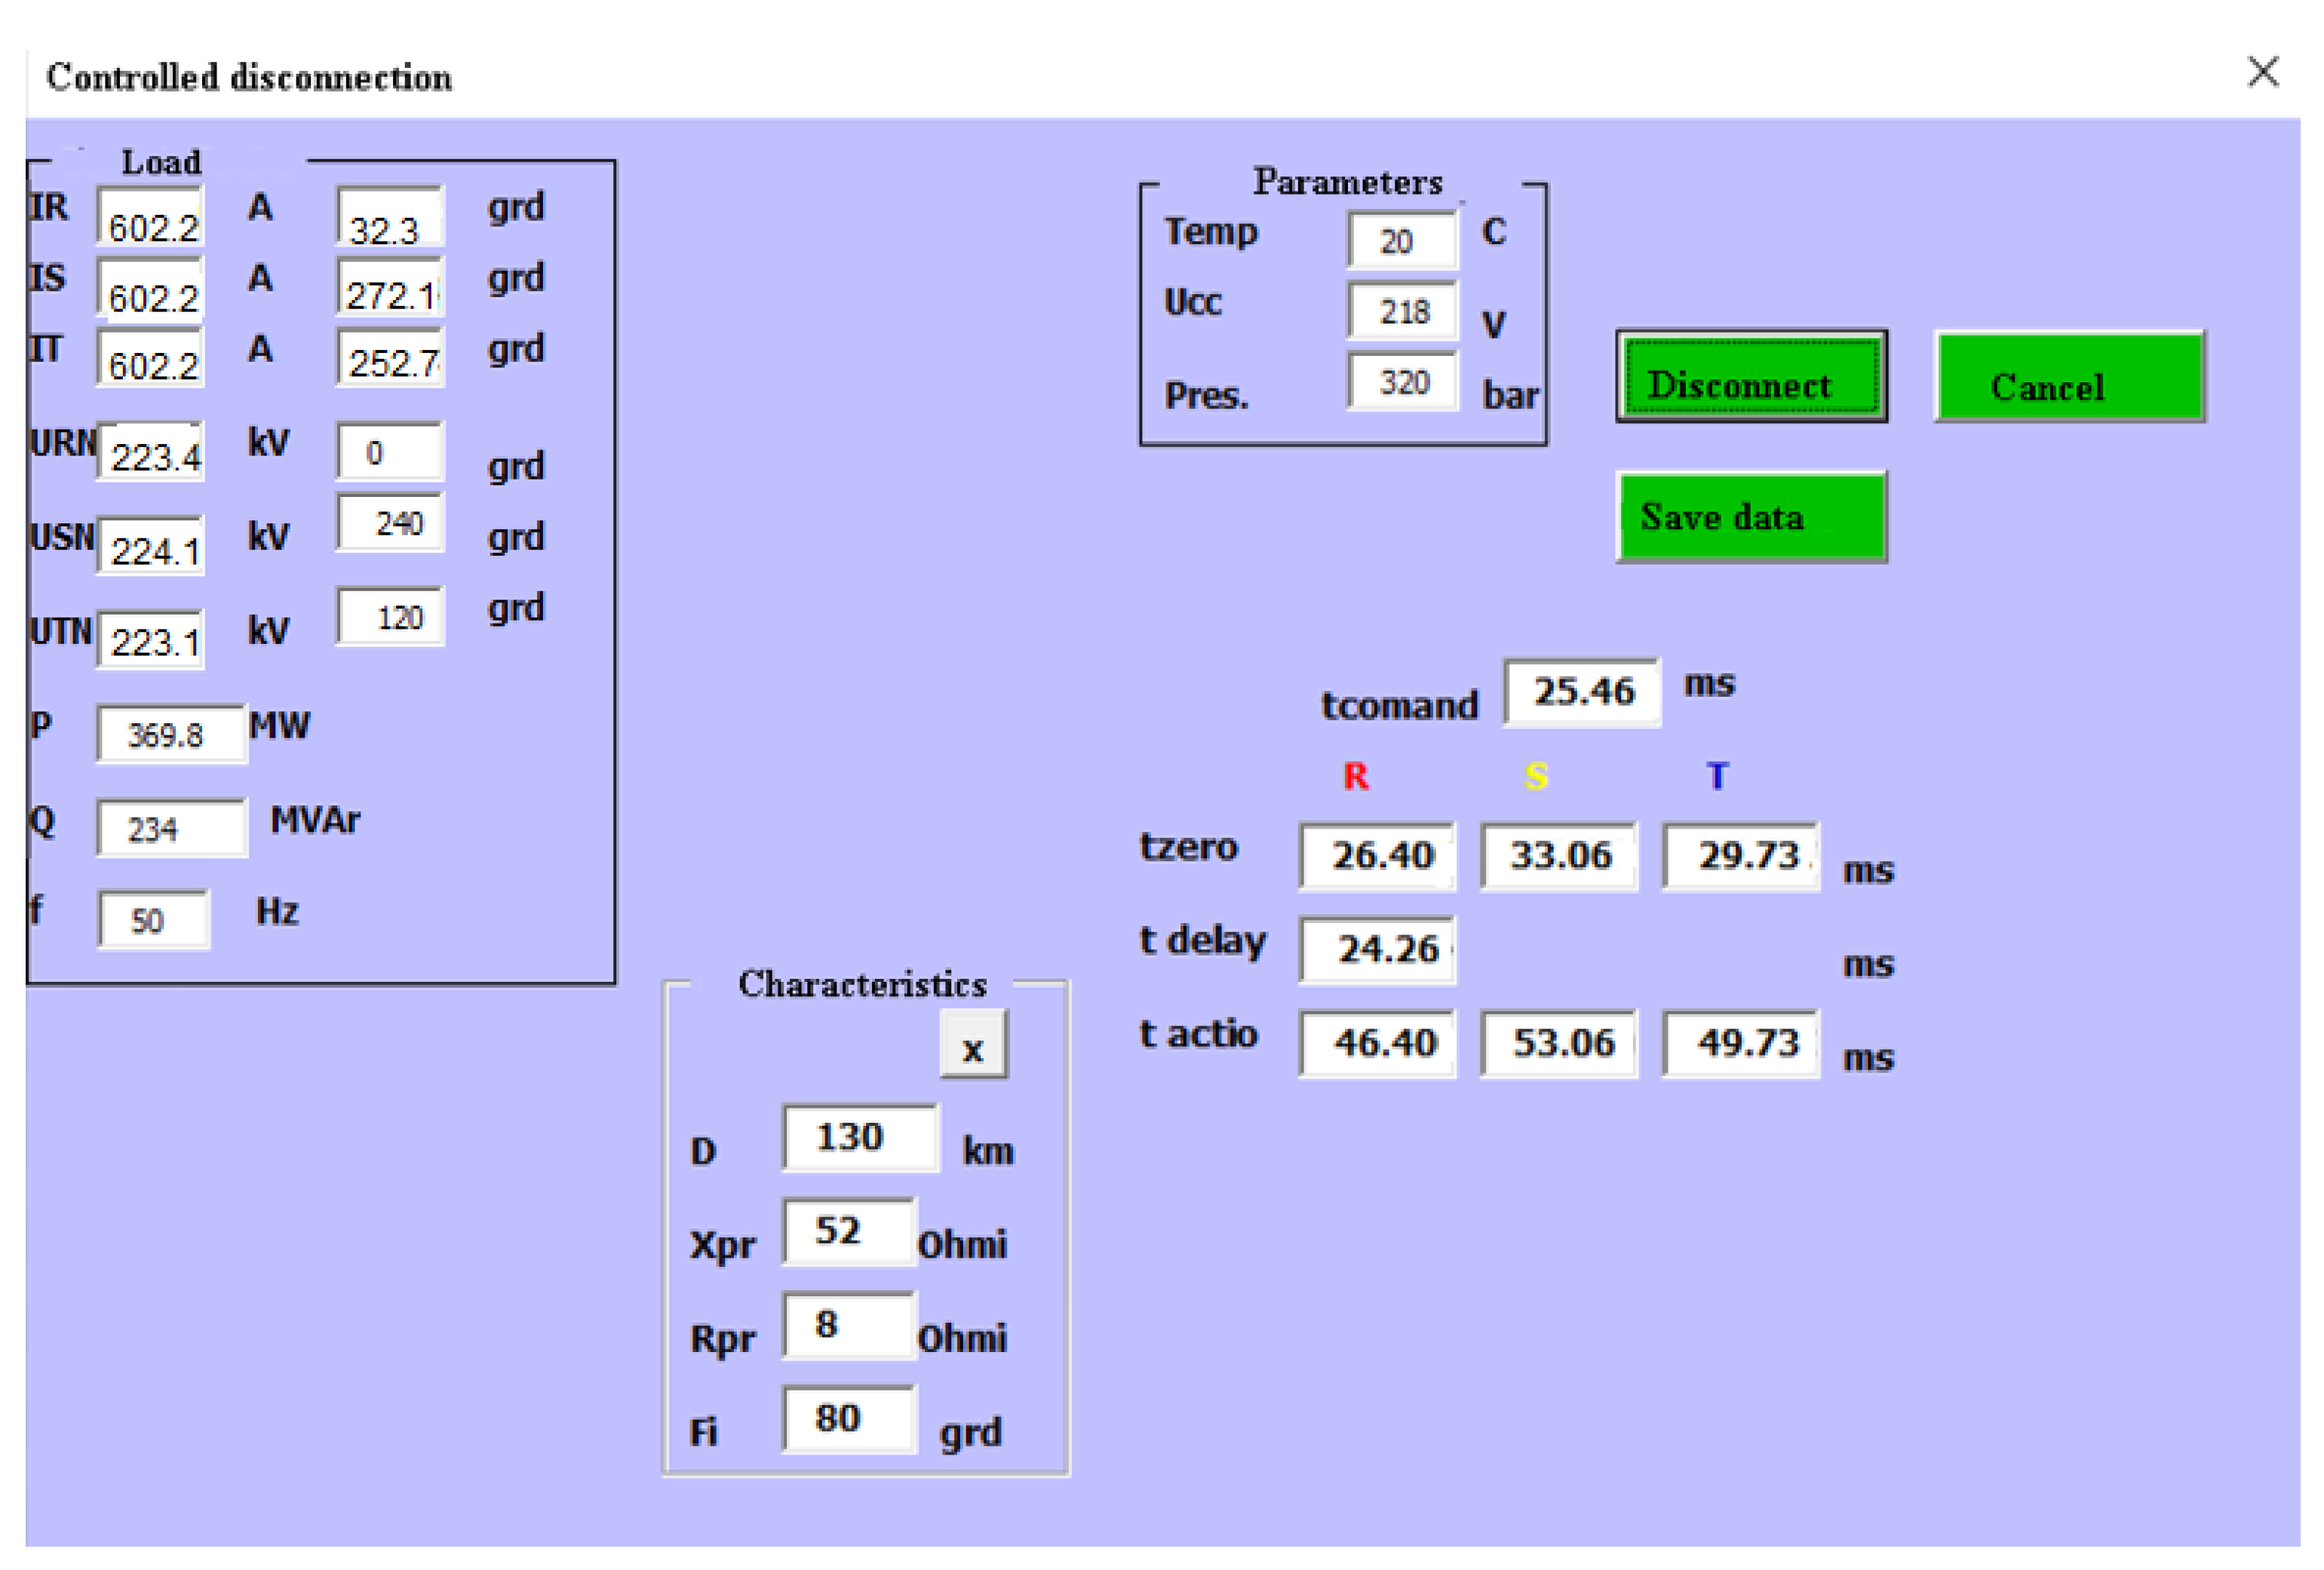Select the Rpr field showing 8

click(848, 1326)
